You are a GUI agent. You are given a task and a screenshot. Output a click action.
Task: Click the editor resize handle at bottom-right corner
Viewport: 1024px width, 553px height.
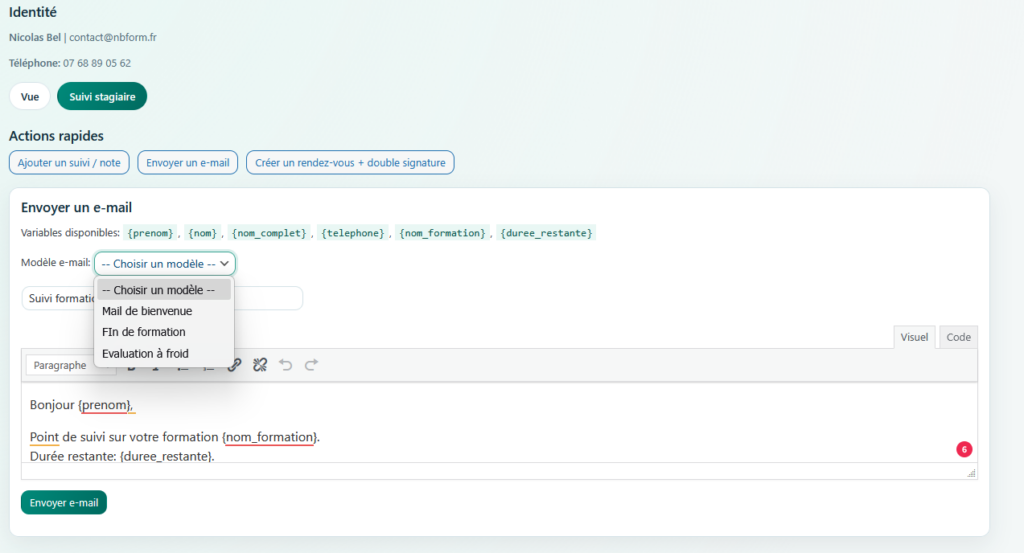(971, 474)
